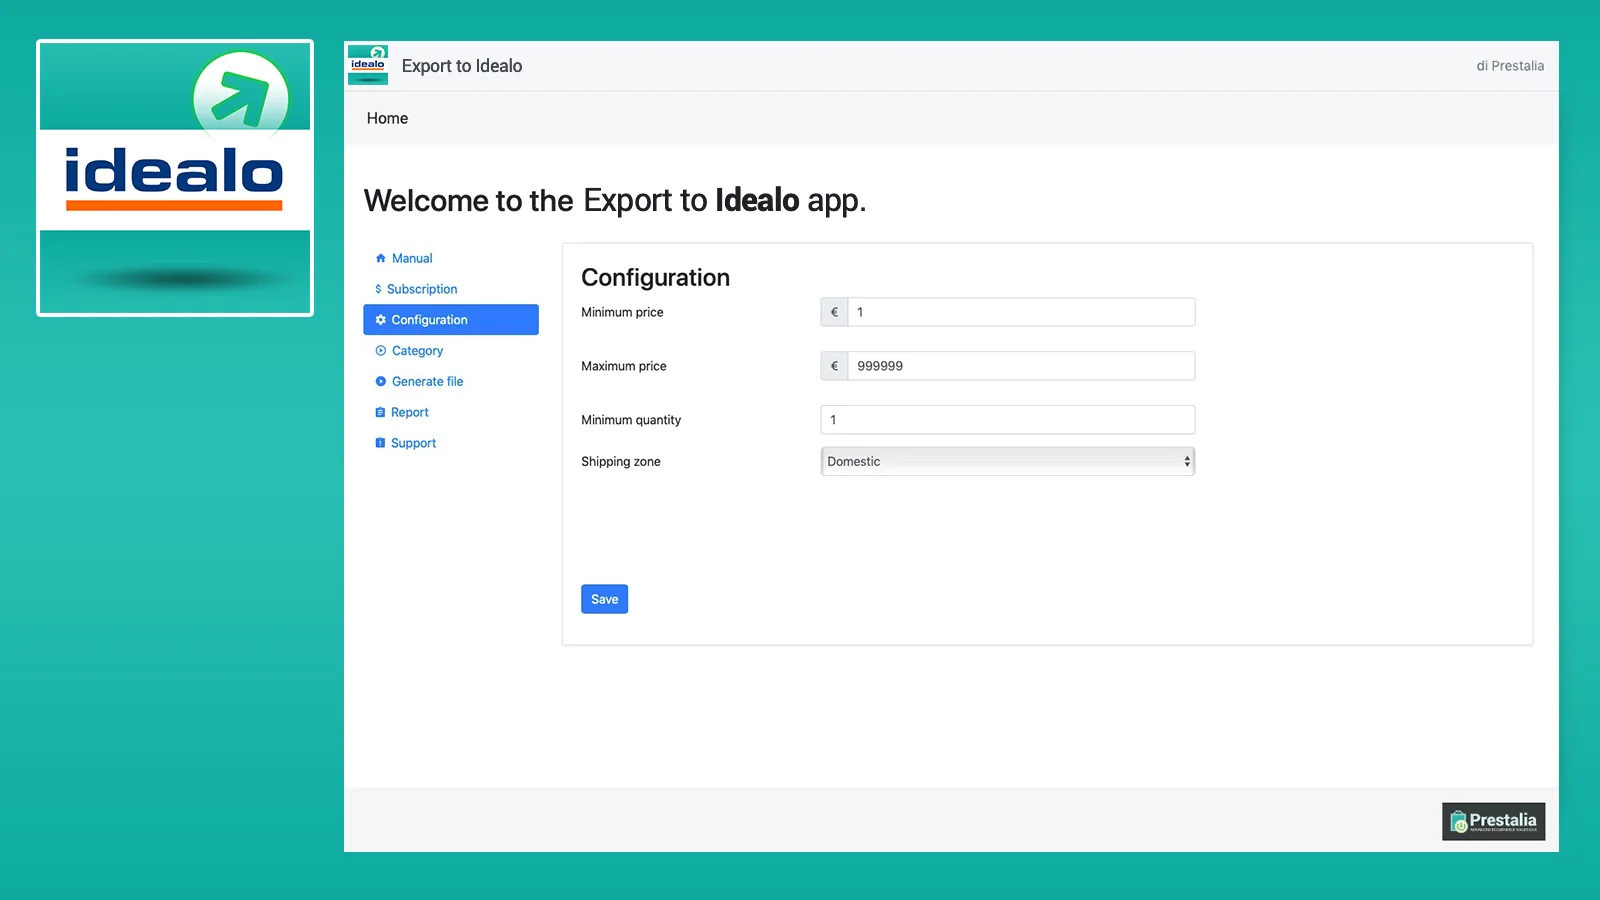
Task: Click the 'Welcome to the Export to Idealo app.' heading
Action: coord(615,200)
